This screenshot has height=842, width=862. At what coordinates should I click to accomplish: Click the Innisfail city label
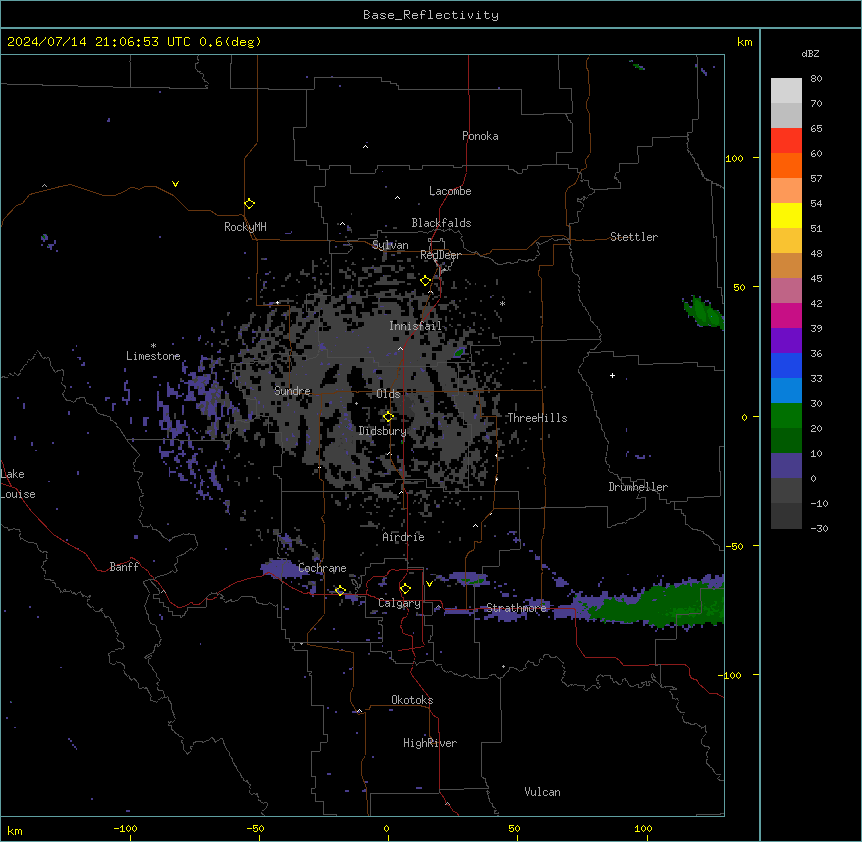coord(415,326)
